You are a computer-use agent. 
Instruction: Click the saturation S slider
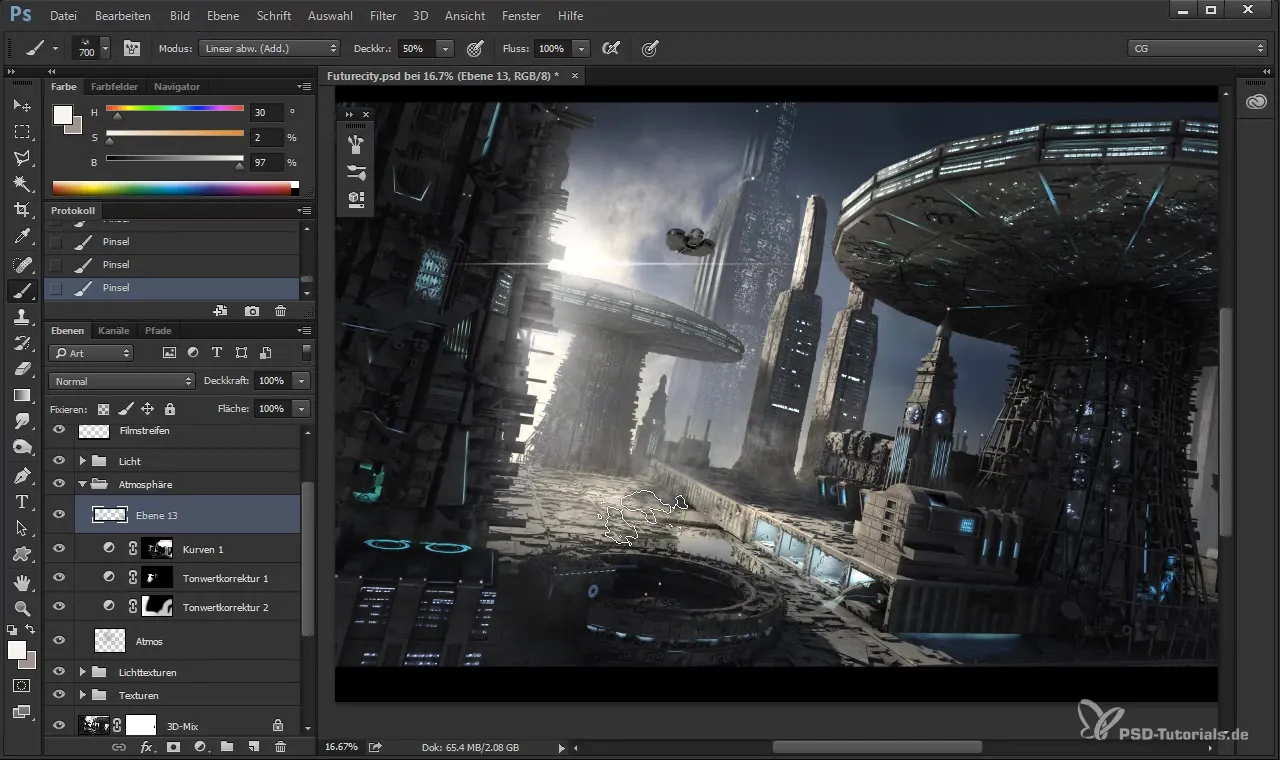pos(175,134)
